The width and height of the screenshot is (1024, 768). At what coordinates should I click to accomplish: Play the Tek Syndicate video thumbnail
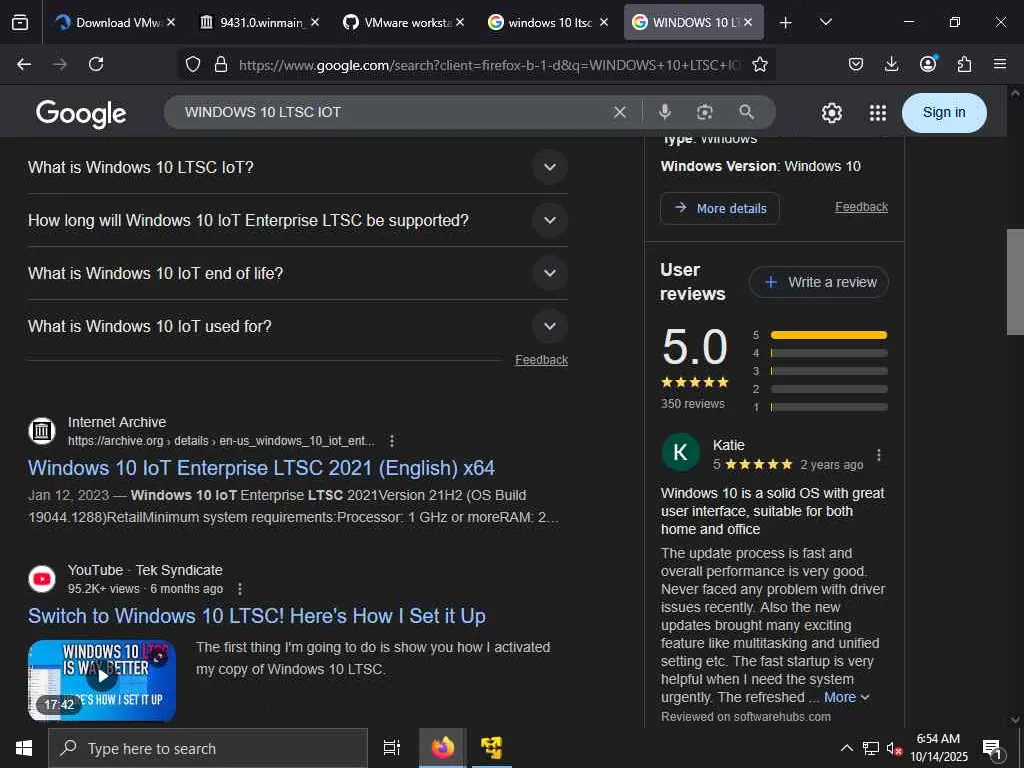point(102,680)
